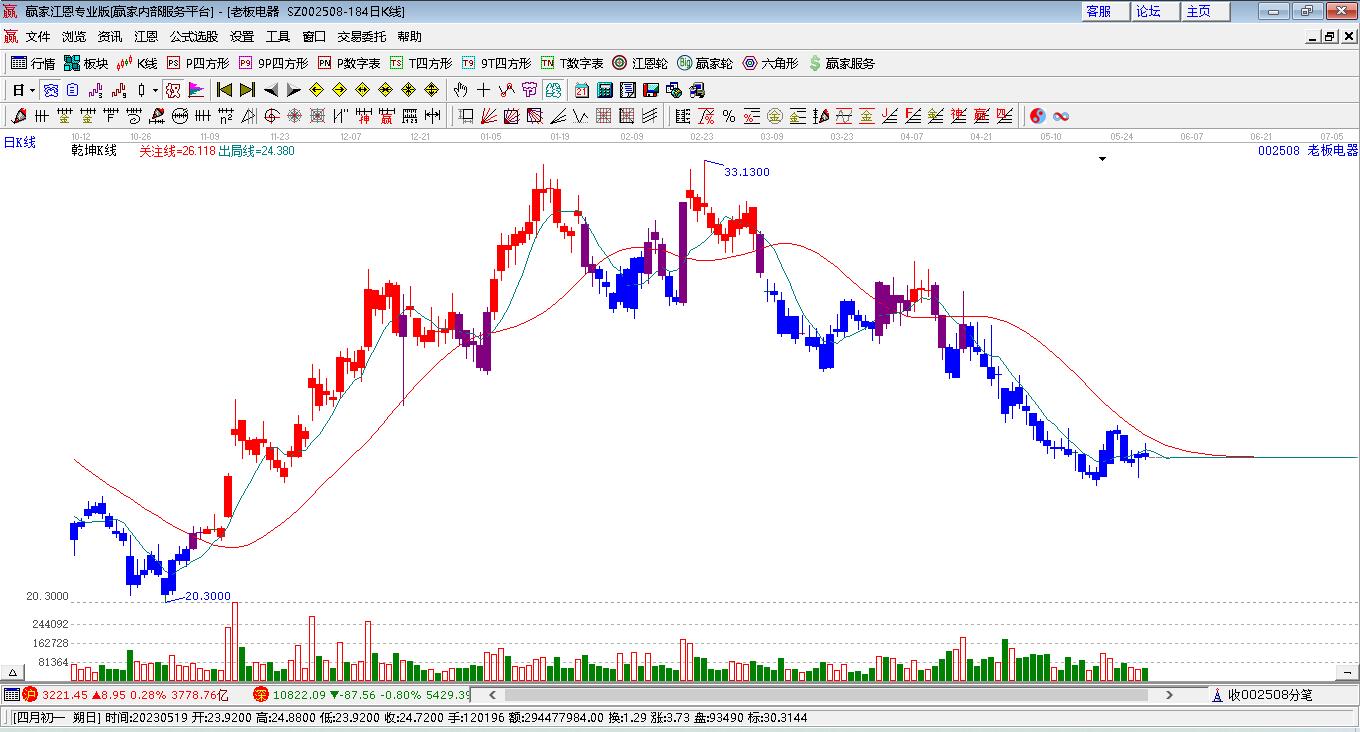Open the 资讯 menu
The height and width of the screenshot is (732, 1360).
[x=110, y=37]
